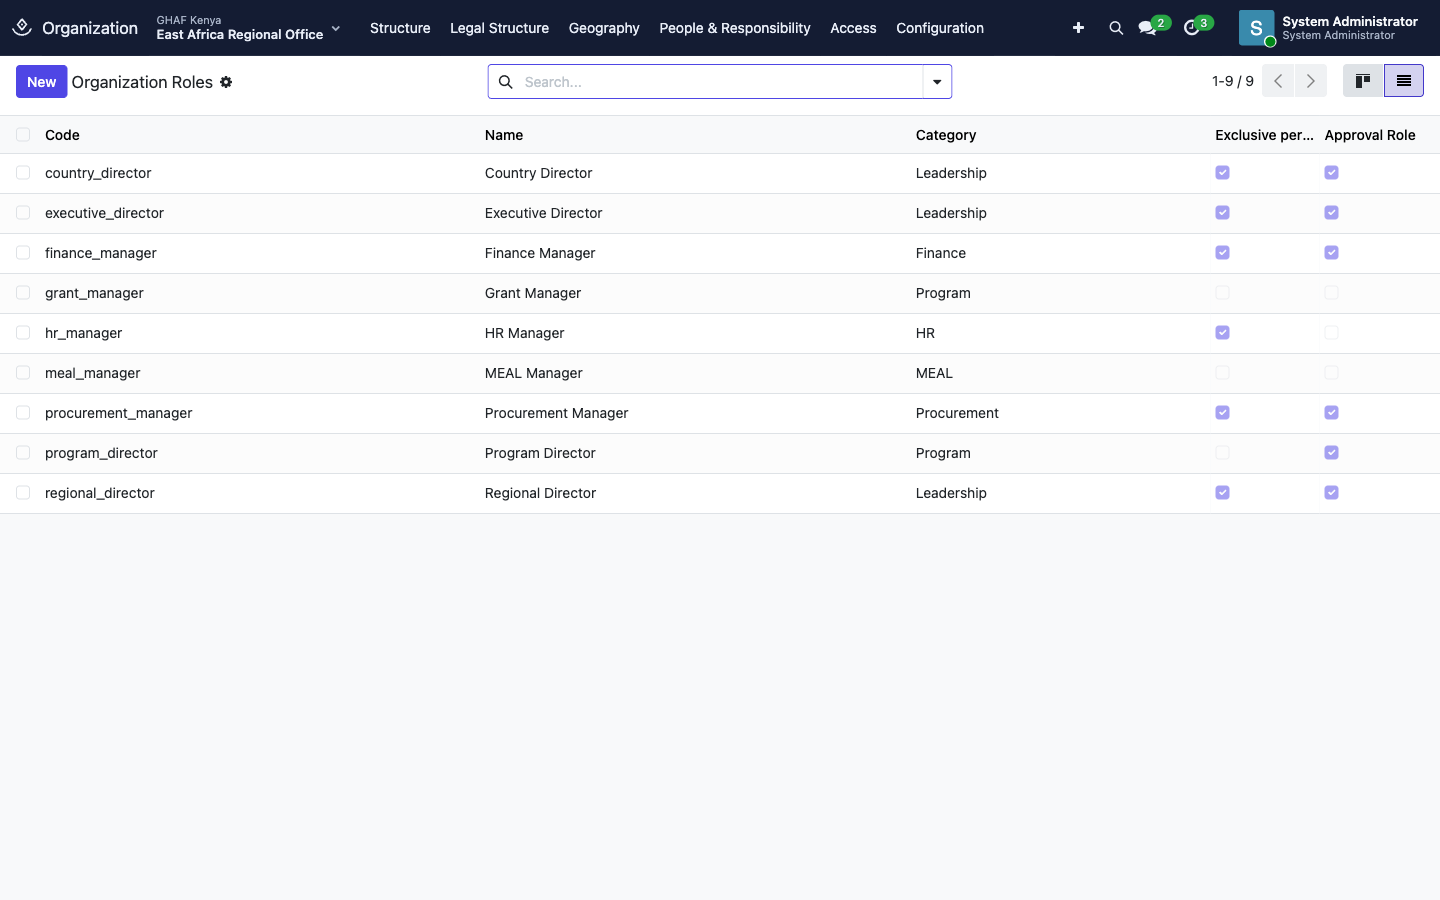Open the Access menu

(x=853, y=28)
